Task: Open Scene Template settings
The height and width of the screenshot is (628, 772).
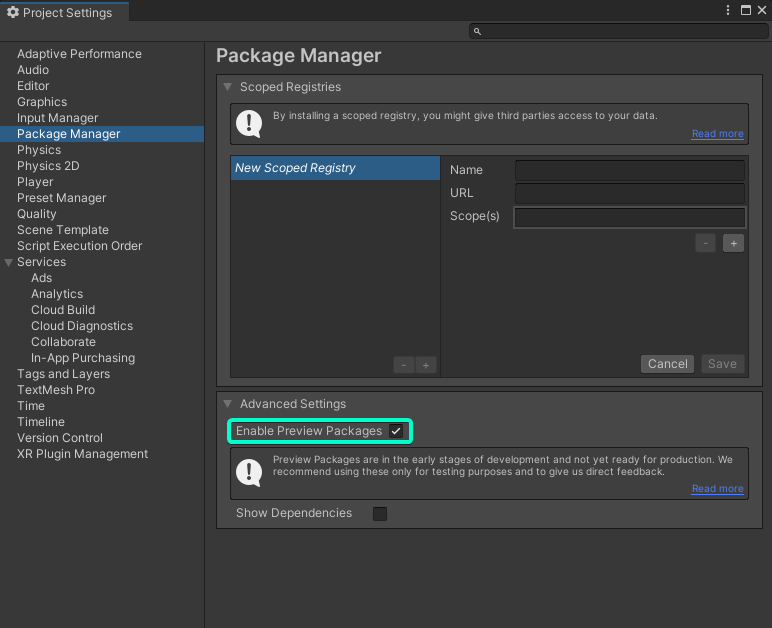Action: tap(63, 230)
